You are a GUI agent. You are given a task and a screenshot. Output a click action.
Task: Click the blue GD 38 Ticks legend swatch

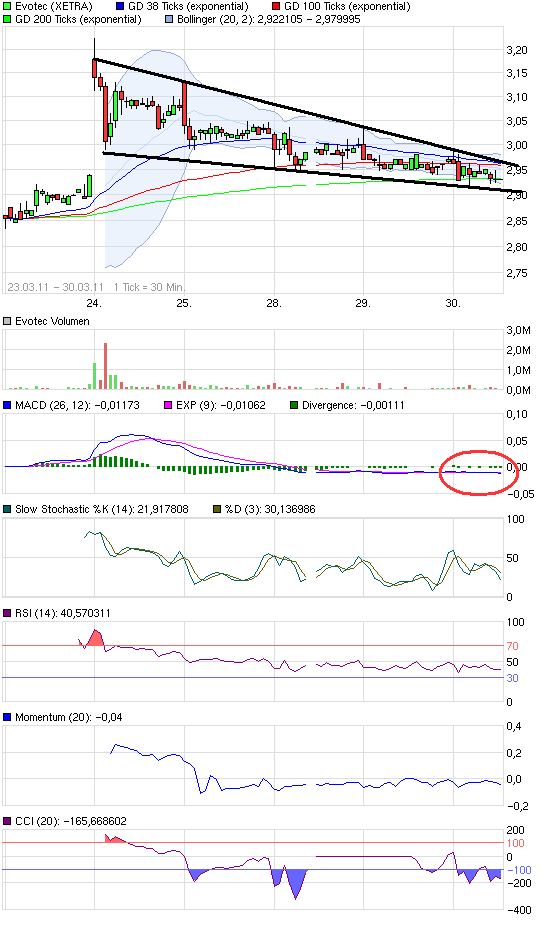[120, 7]
